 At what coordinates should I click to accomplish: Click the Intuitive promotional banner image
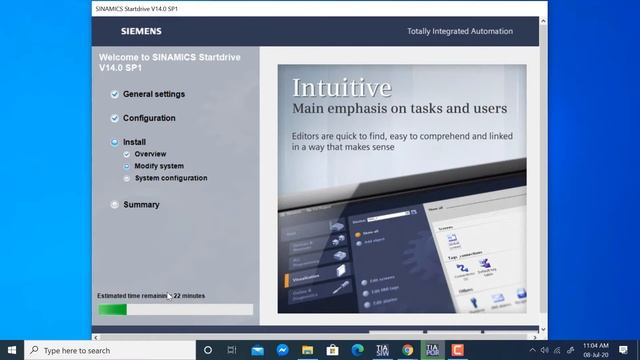click(x=402, y=189)
